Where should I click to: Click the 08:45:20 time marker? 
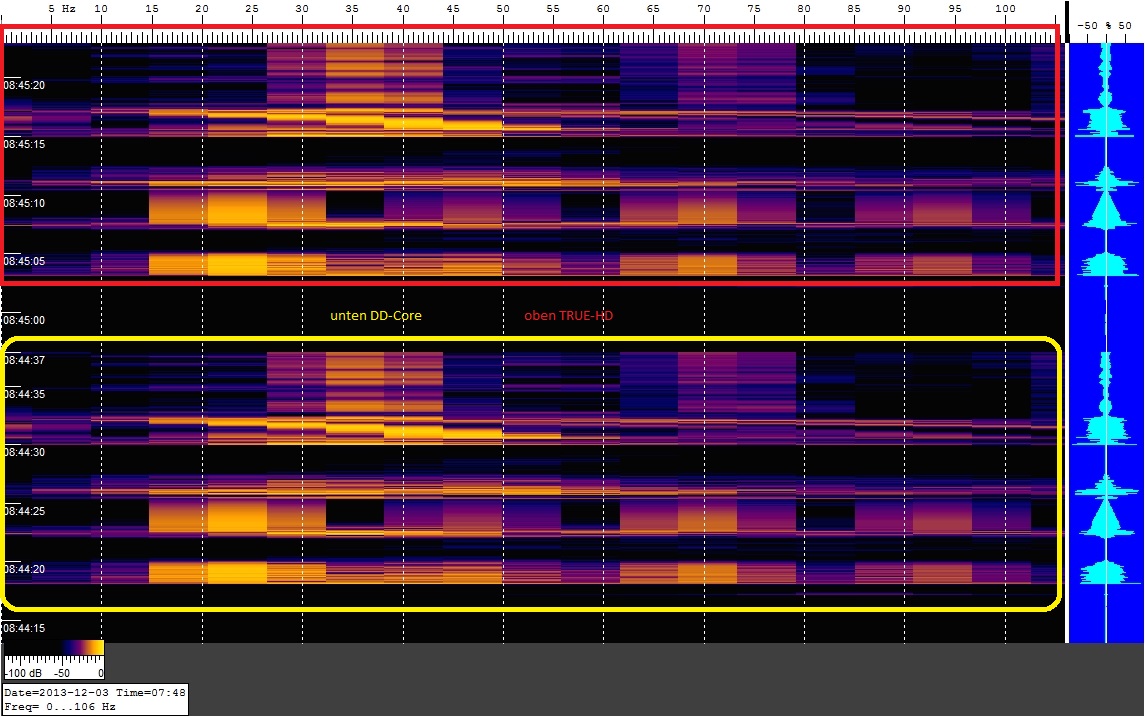pyautogui.click(x=24, y=85)
